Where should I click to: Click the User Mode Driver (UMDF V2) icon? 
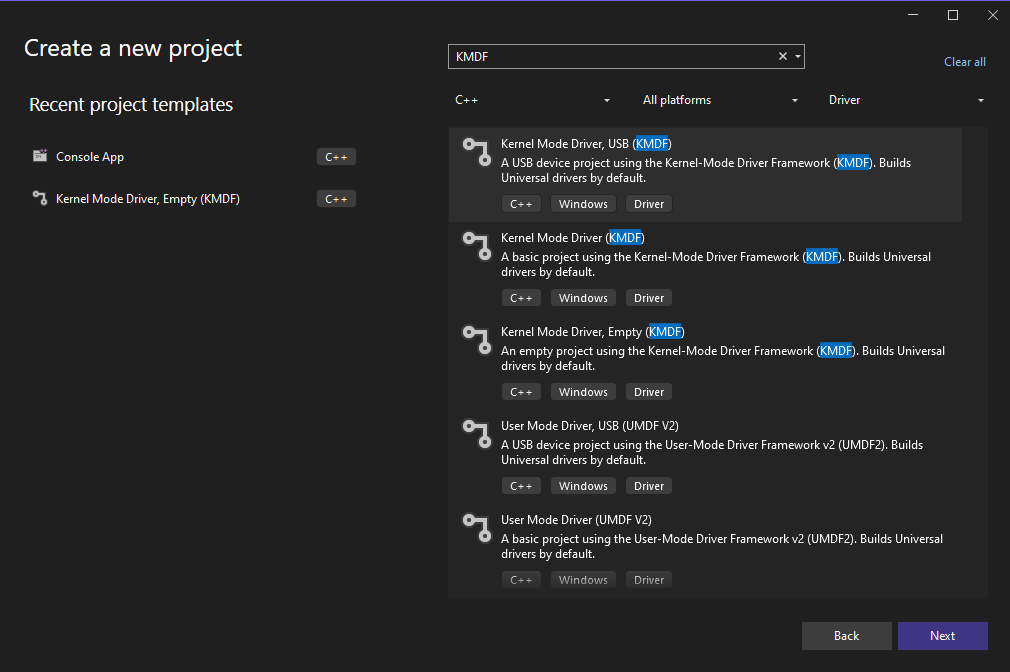(x=477, y=528)
